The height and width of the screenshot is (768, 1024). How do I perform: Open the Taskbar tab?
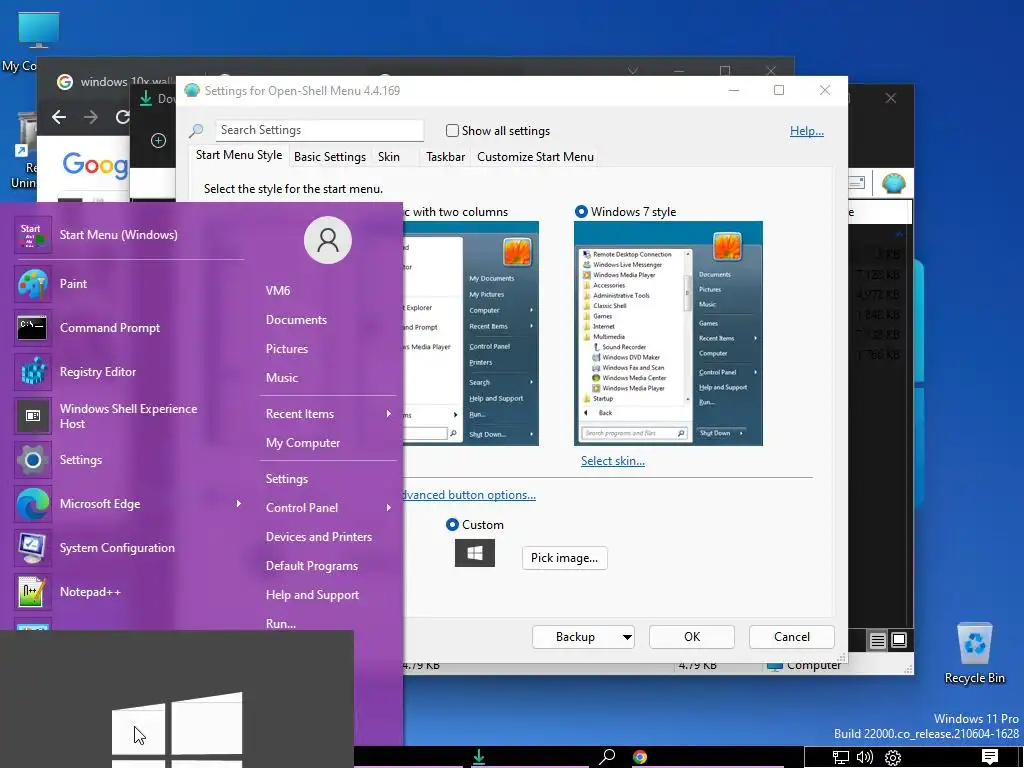(445, 157)
